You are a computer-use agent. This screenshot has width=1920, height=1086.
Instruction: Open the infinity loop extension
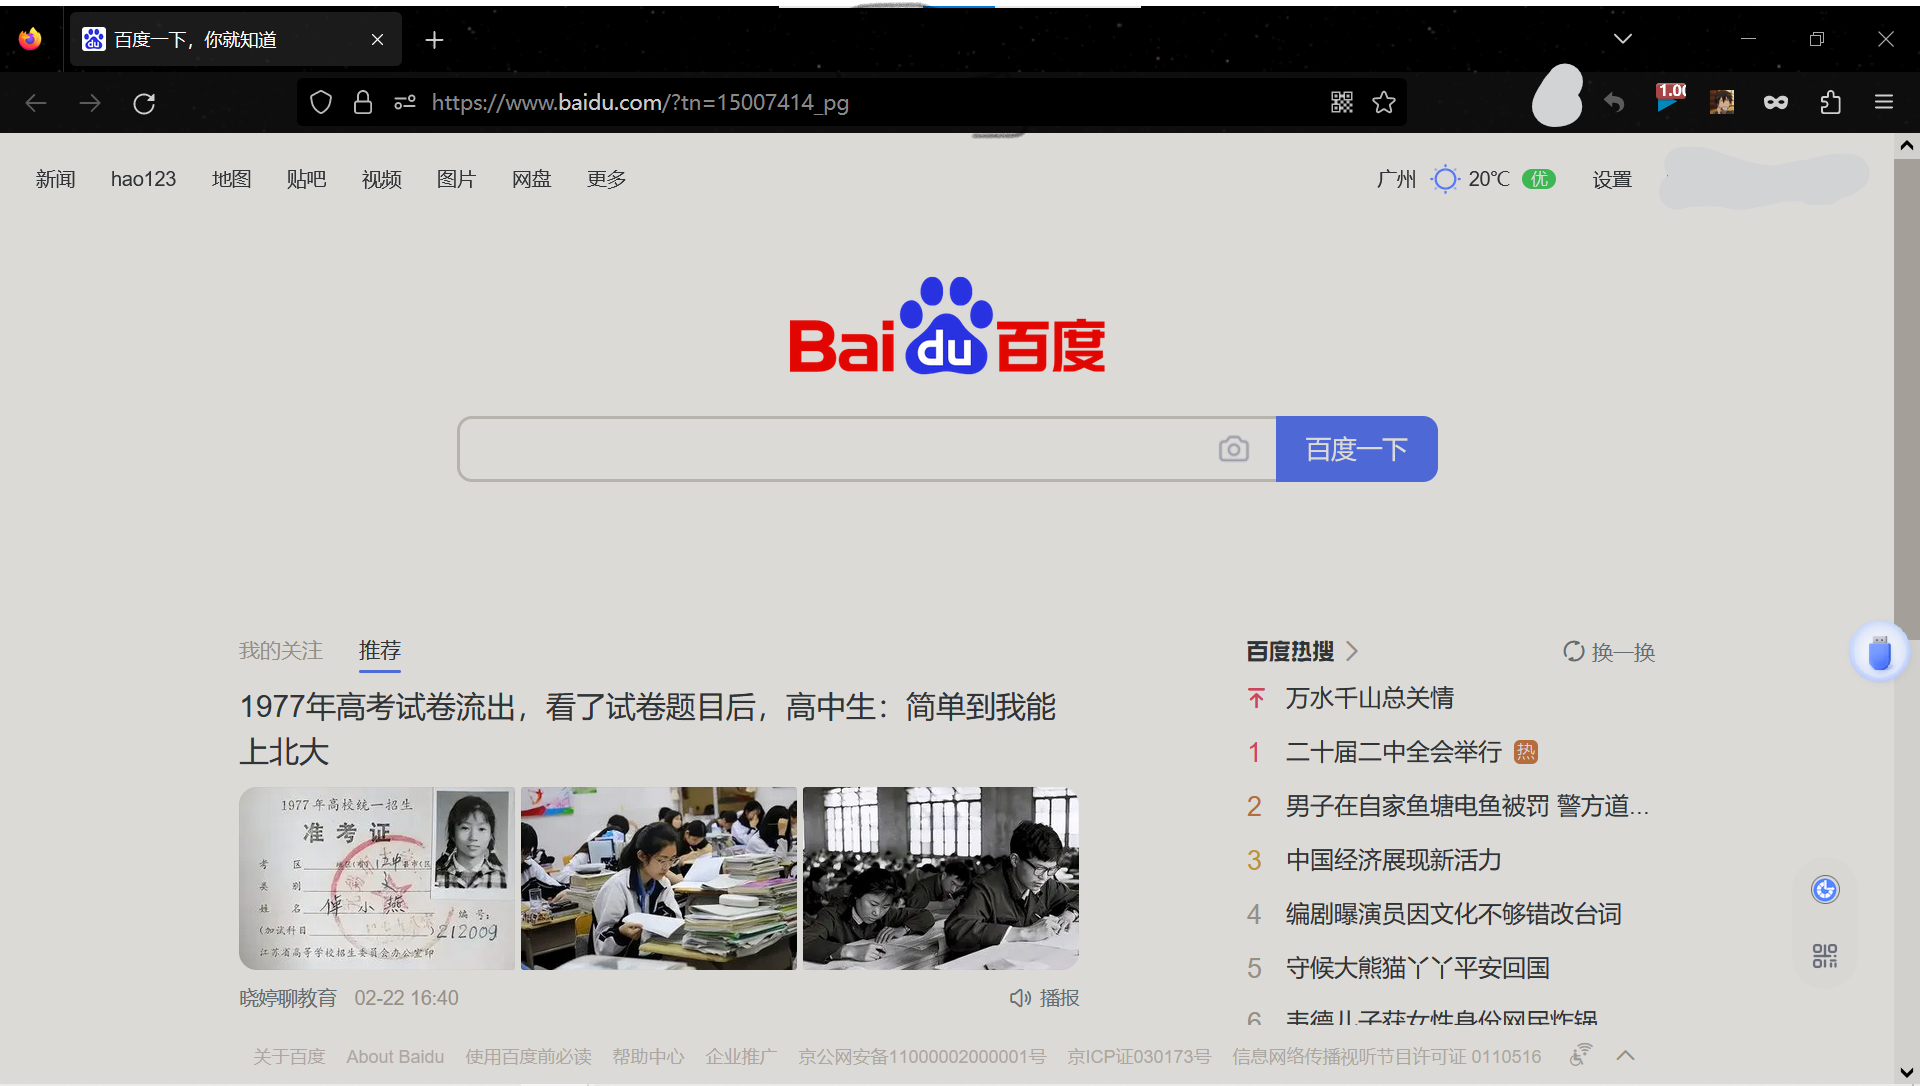pyautogui.click(x=1776, y=102)
